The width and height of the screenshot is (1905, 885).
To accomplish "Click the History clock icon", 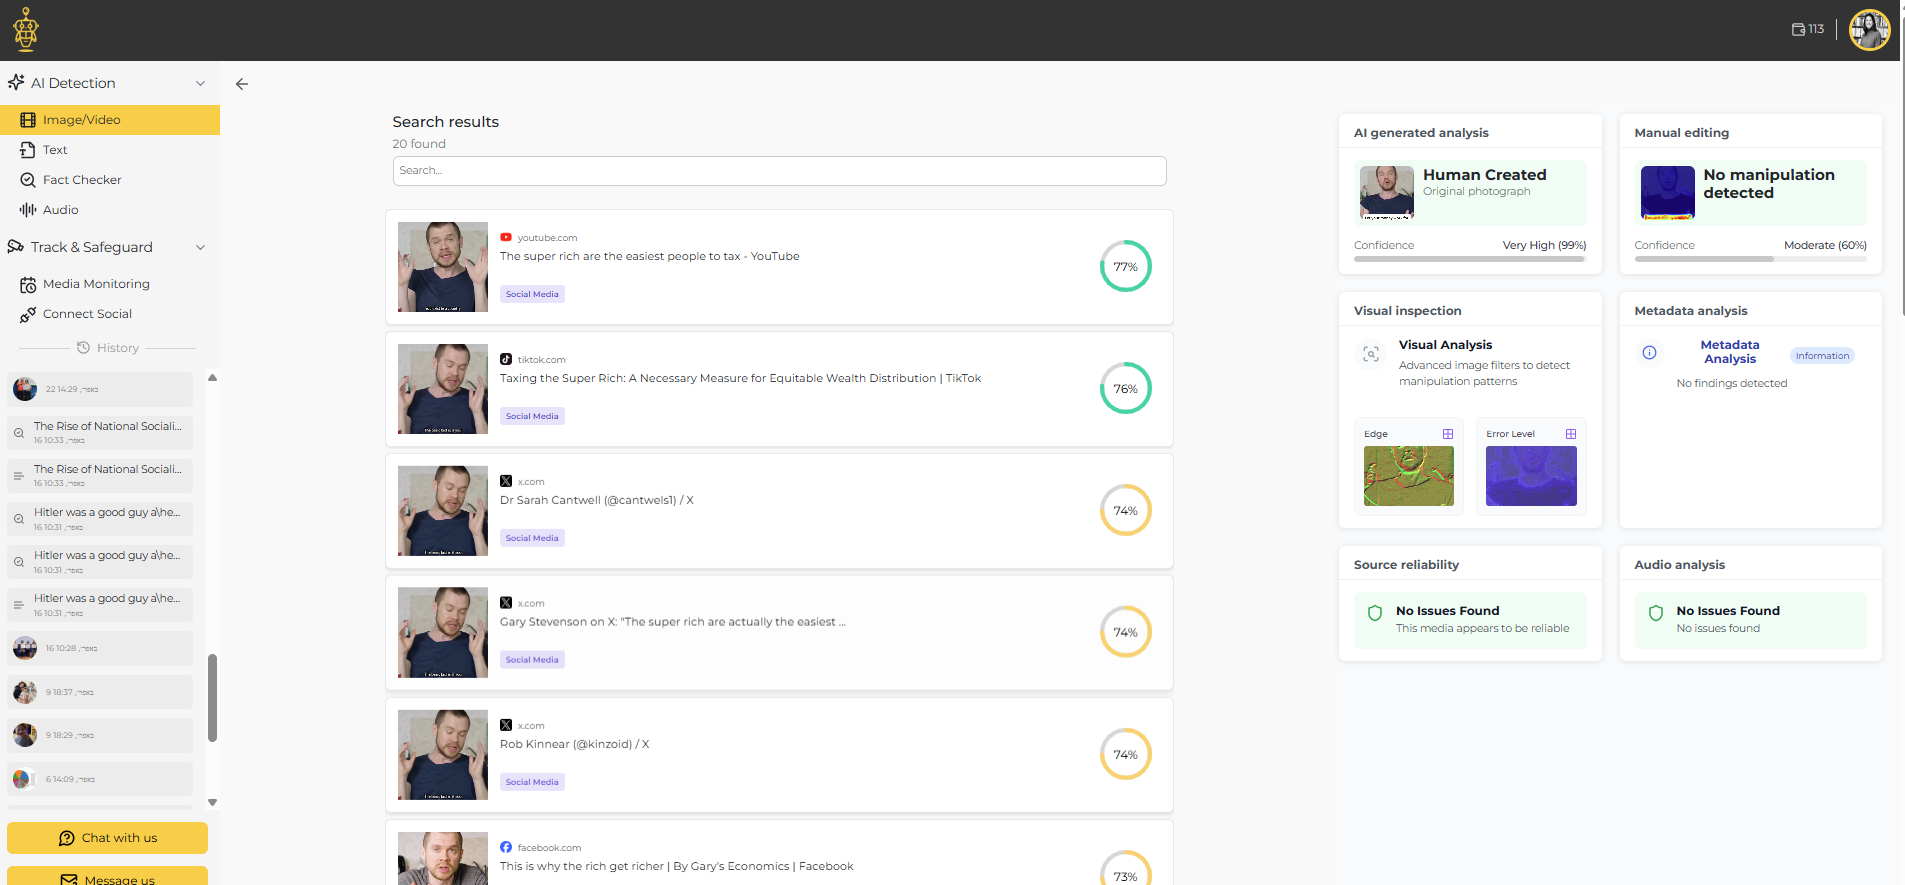I will tap(83, 348).
